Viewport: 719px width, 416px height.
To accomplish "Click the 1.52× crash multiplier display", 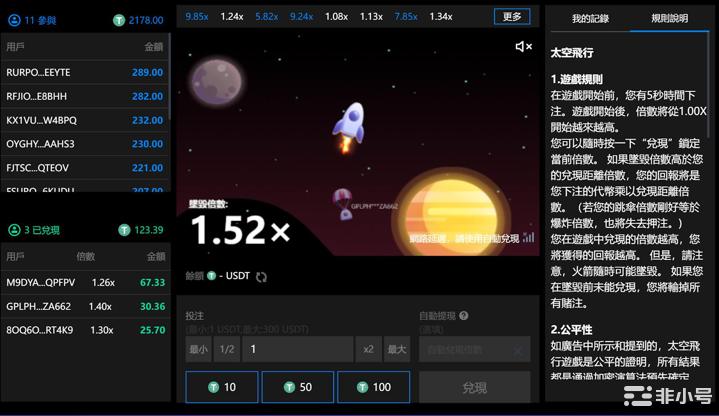I will pos(240,229).
